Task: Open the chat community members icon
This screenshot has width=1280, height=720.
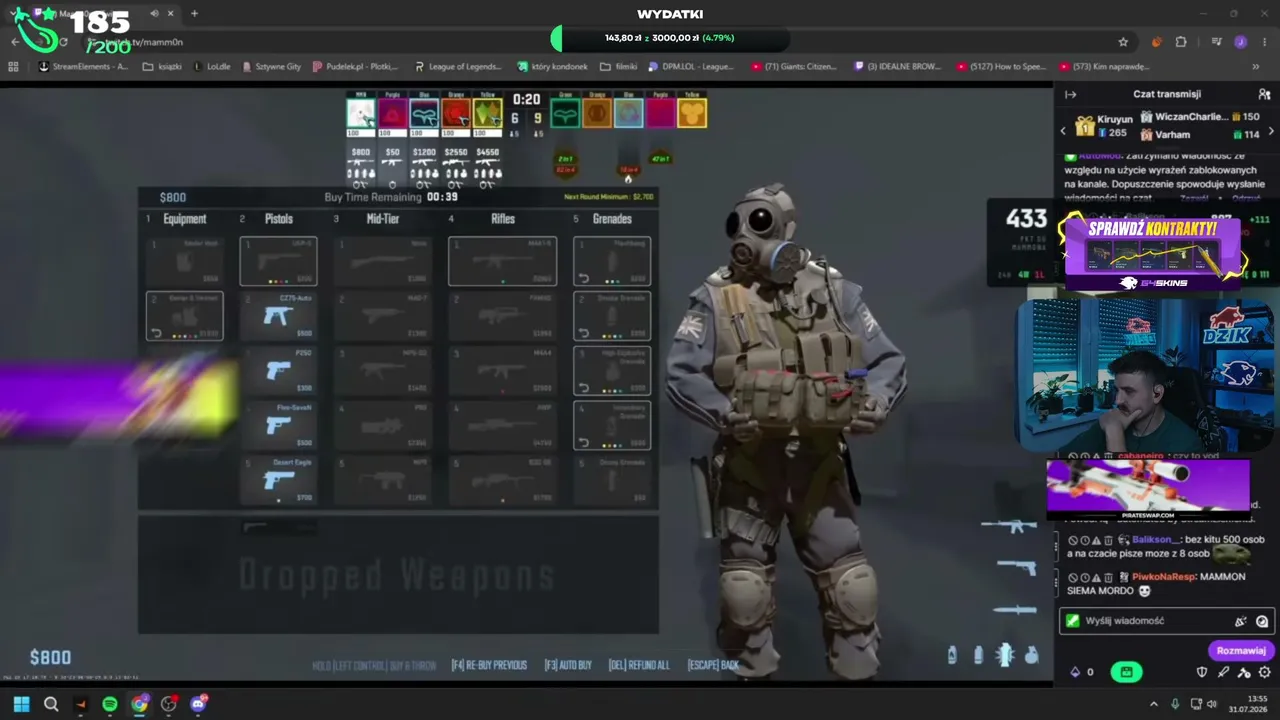Action: click(1264, 94)
